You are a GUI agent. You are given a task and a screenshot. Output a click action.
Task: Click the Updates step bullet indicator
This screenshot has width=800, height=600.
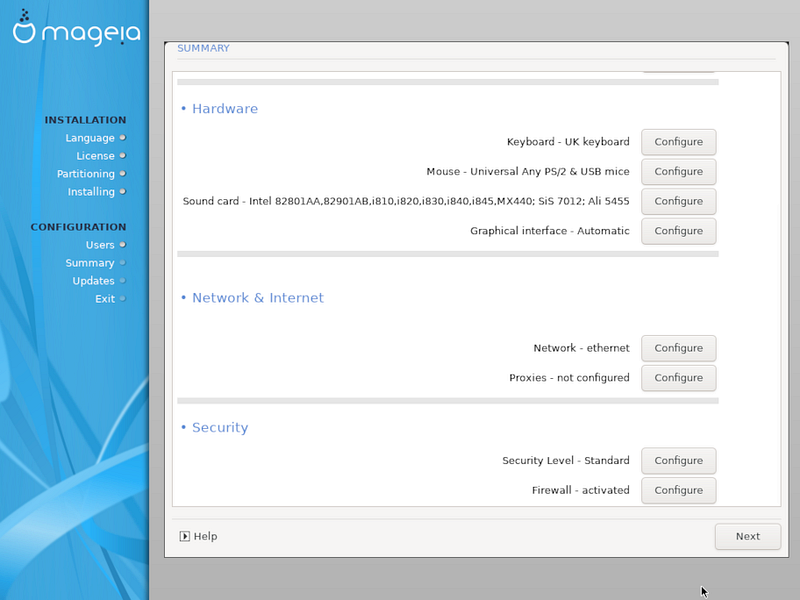click(x=122, y=281)
